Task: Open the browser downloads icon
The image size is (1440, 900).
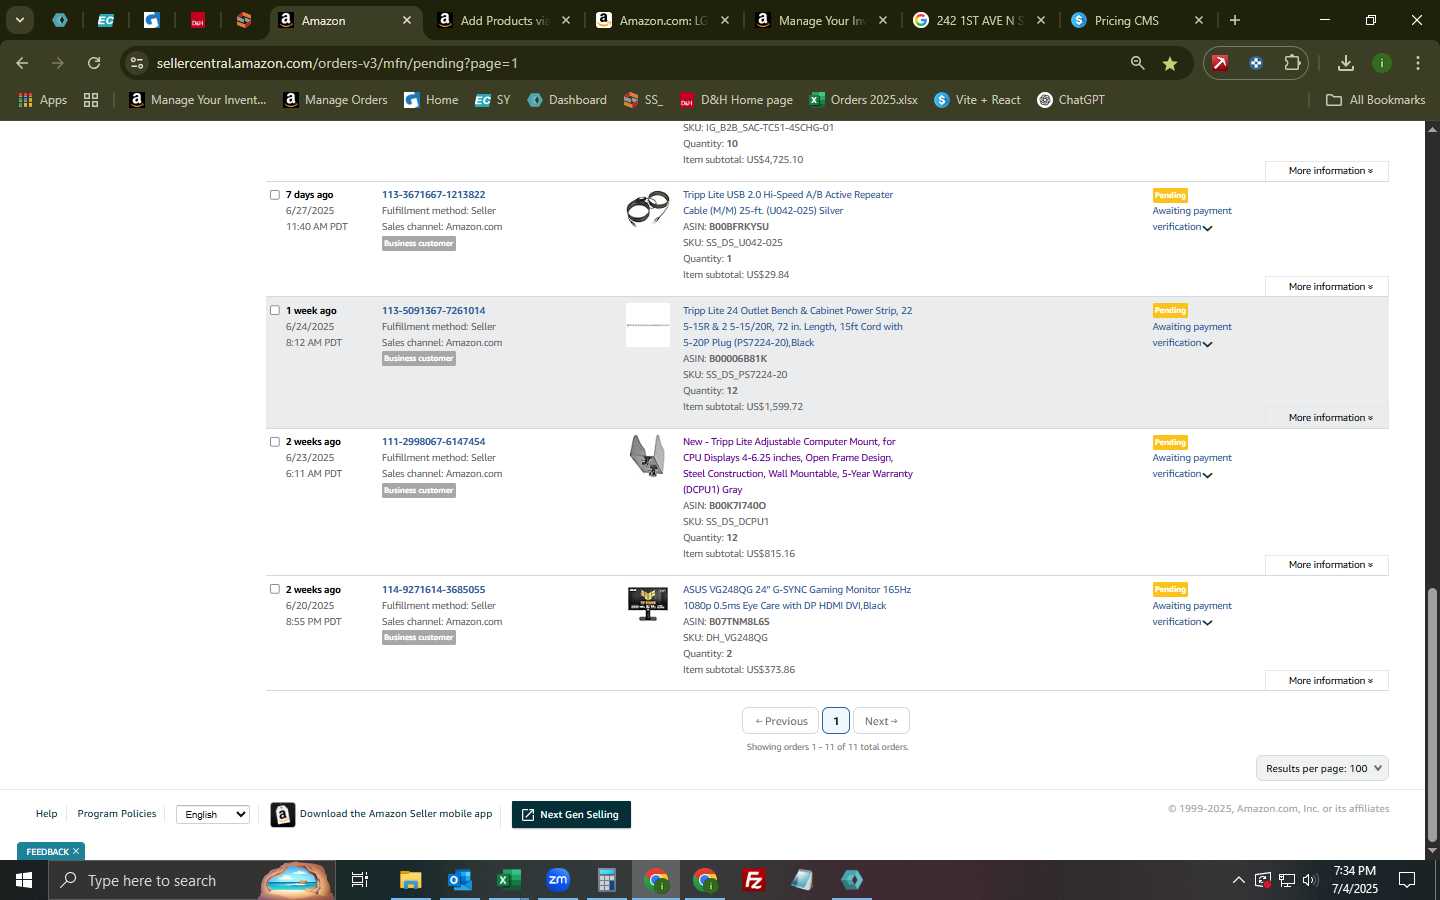Action: (x=1346, y=63)
